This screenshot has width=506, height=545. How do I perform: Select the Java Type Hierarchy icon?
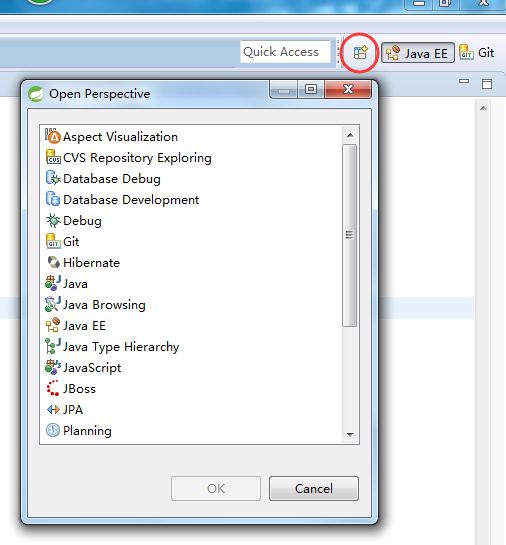pos(53,346)
